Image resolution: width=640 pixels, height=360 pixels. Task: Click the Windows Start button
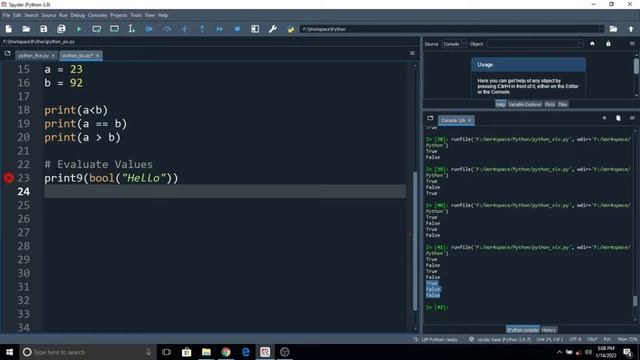pyautogui.click(x=9, y=352)
